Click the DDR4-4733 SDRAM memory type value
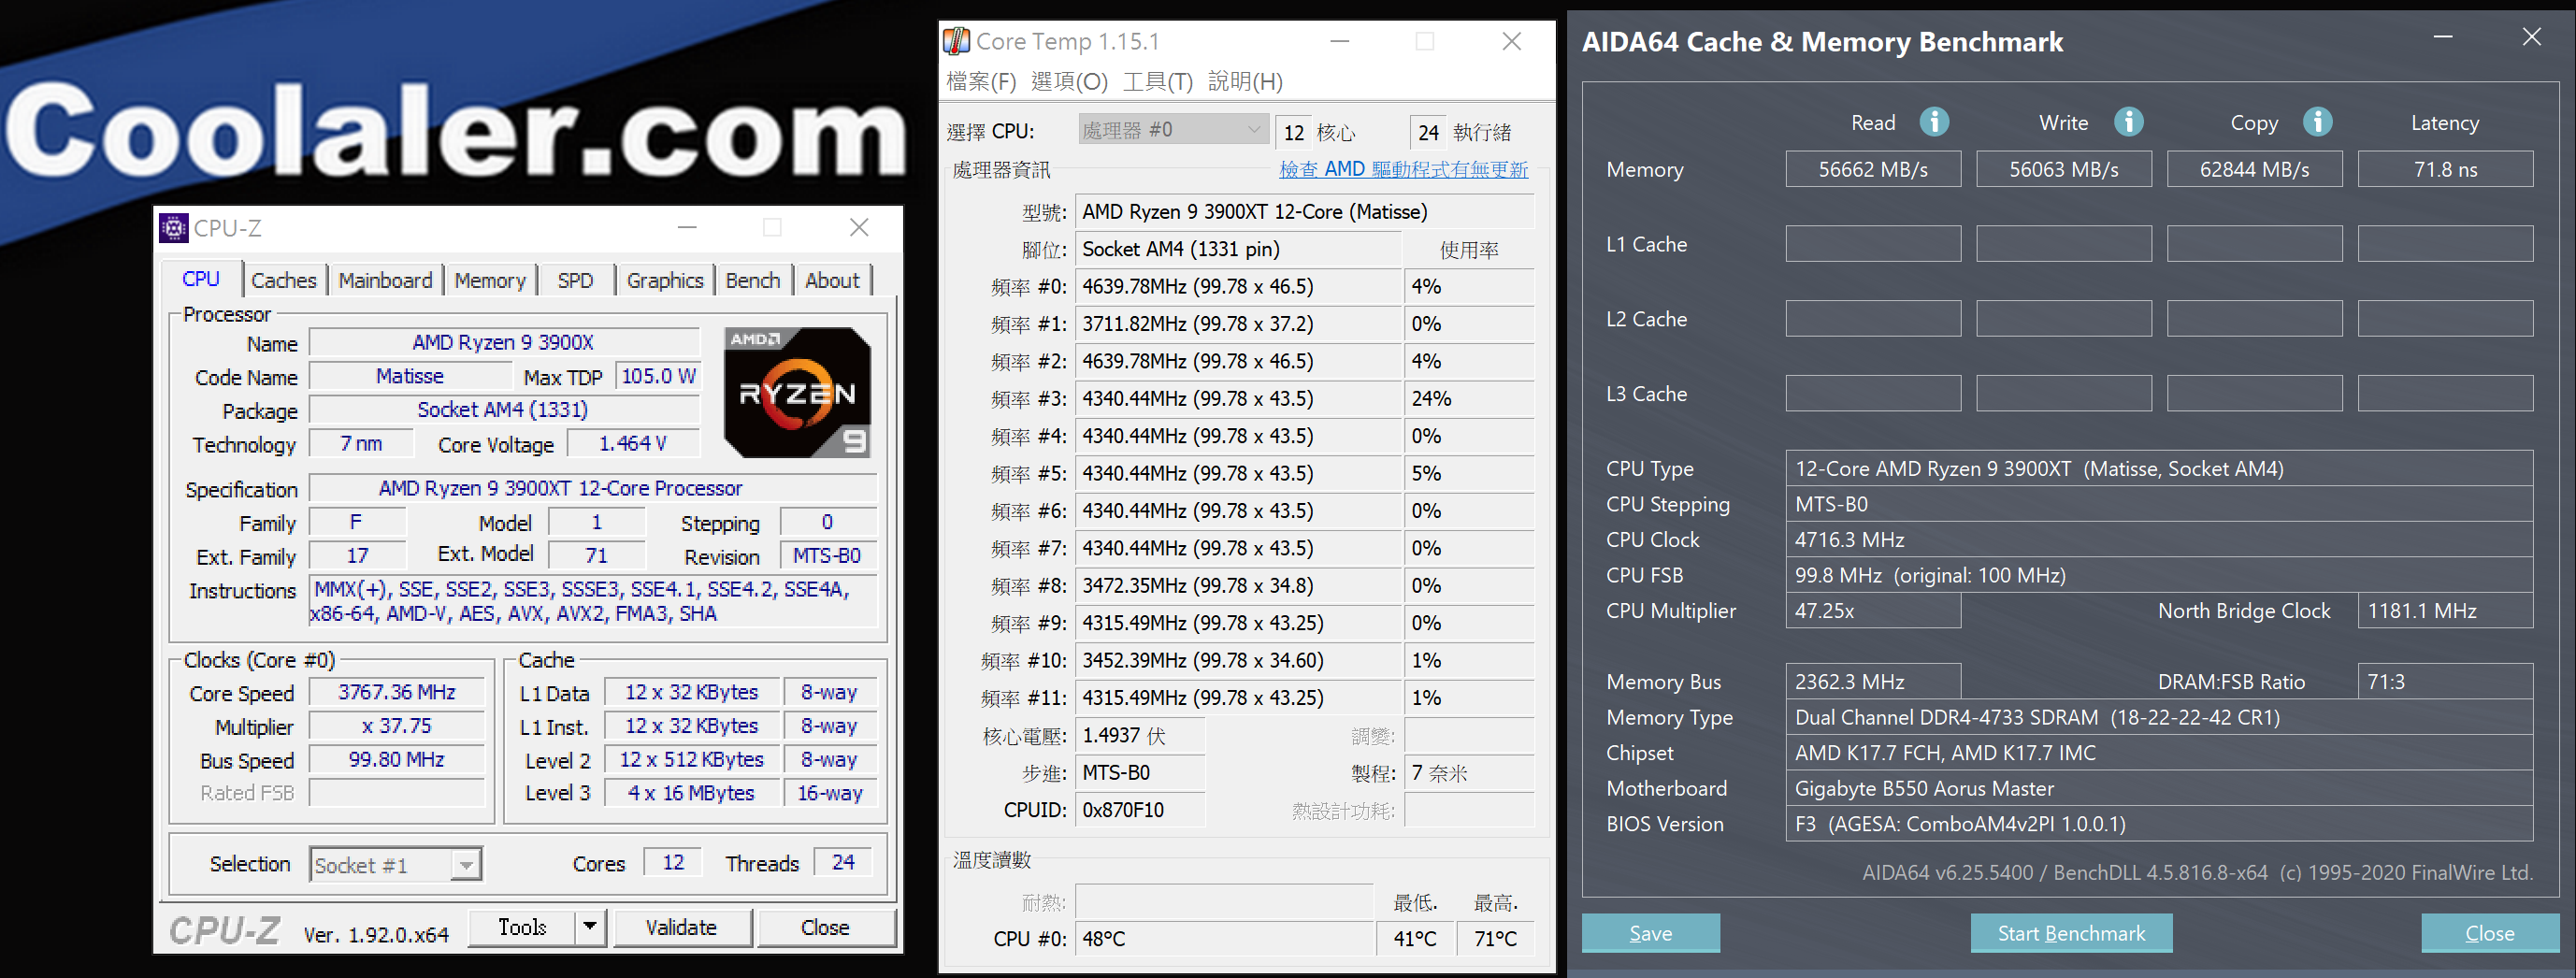 [2159, 718]
